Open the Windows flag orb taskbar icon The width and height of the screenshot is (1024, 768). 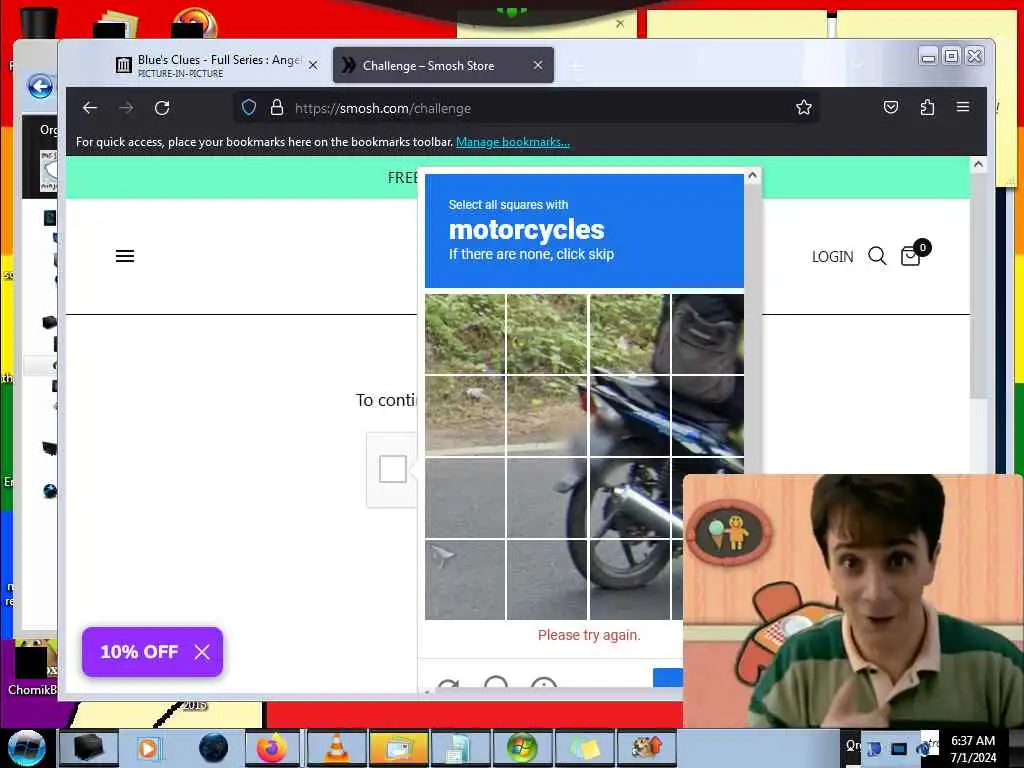click(520, 748)
